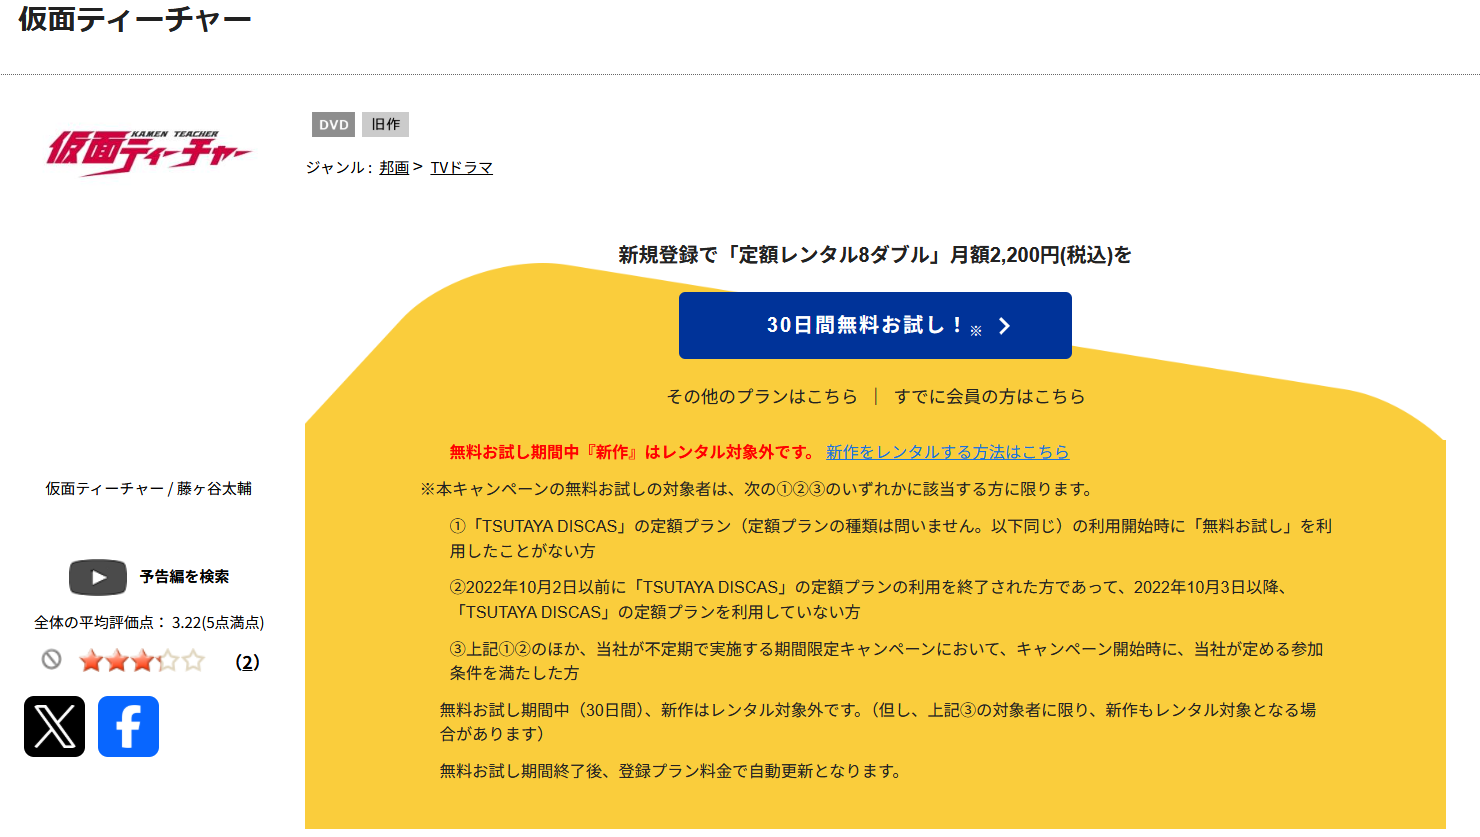
Task: Click the YouTube play icon for trailer search
Action: click(x=97, y=577)
